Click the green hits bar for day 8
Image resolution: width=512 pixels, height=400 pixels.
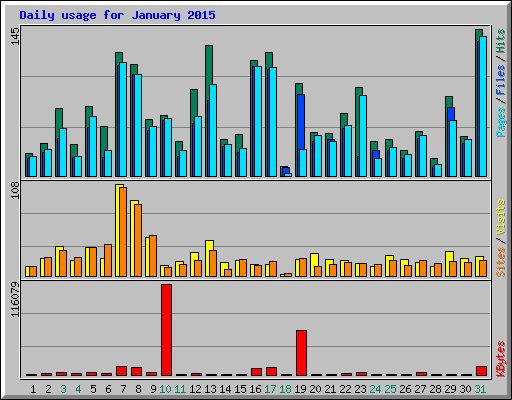tap(134, 69)
